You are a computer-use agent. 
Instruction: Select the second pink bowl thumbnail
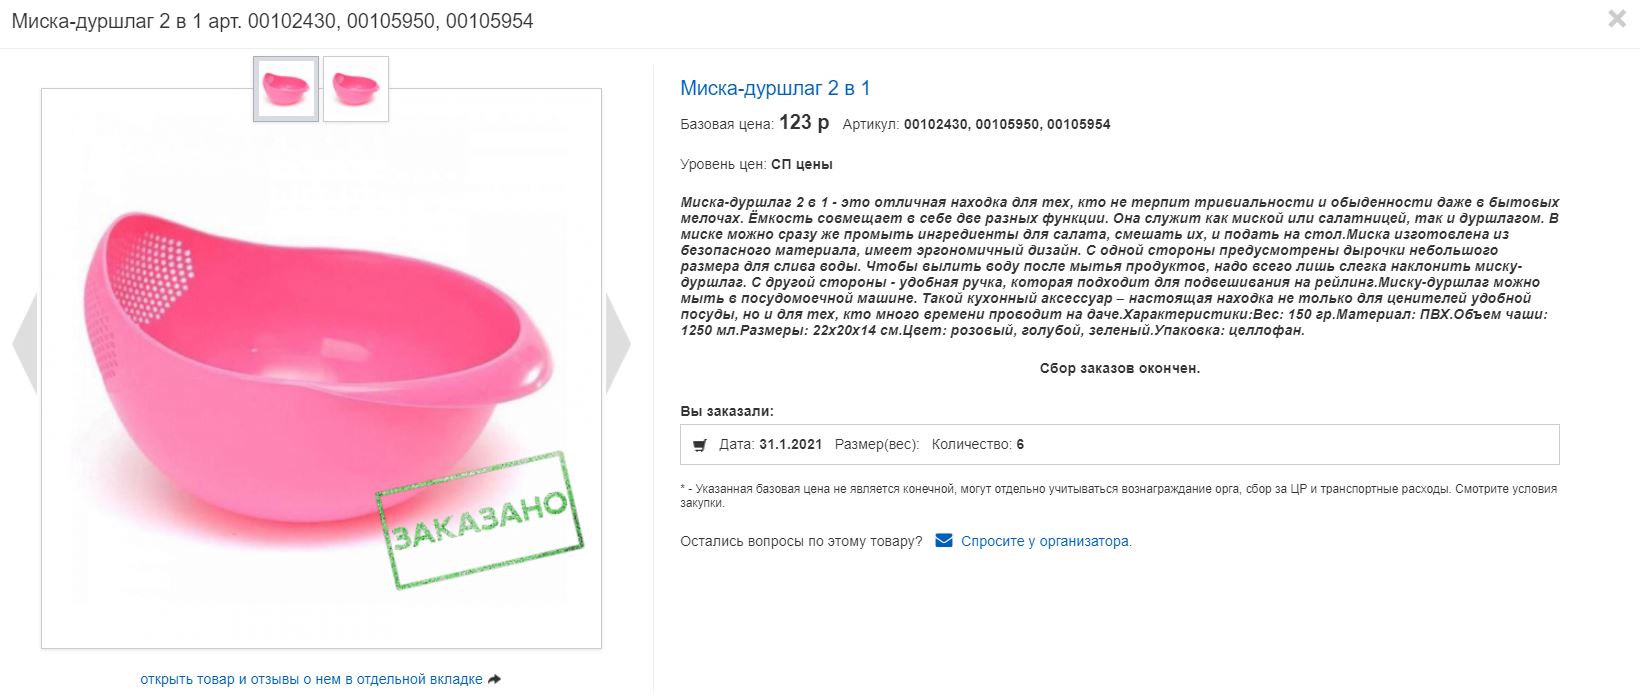tap(356, 89)
